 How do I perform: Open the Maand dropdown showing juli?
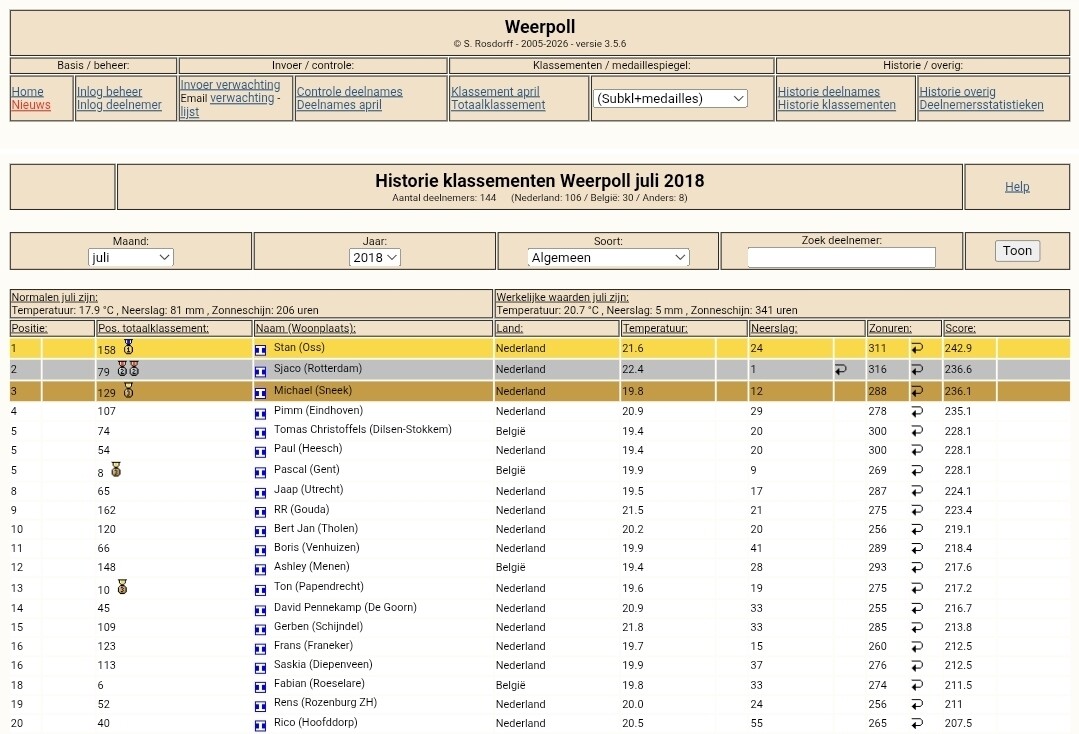(131, 257)
